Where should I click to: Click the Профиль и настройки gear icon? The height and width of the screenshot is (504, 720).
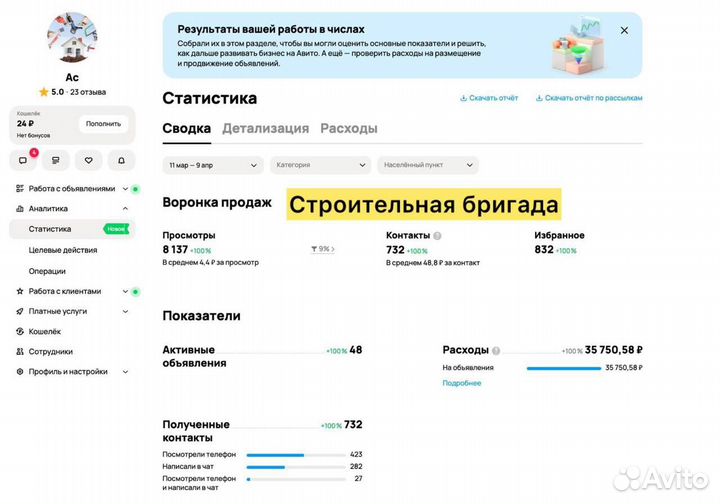coord(20,372)
